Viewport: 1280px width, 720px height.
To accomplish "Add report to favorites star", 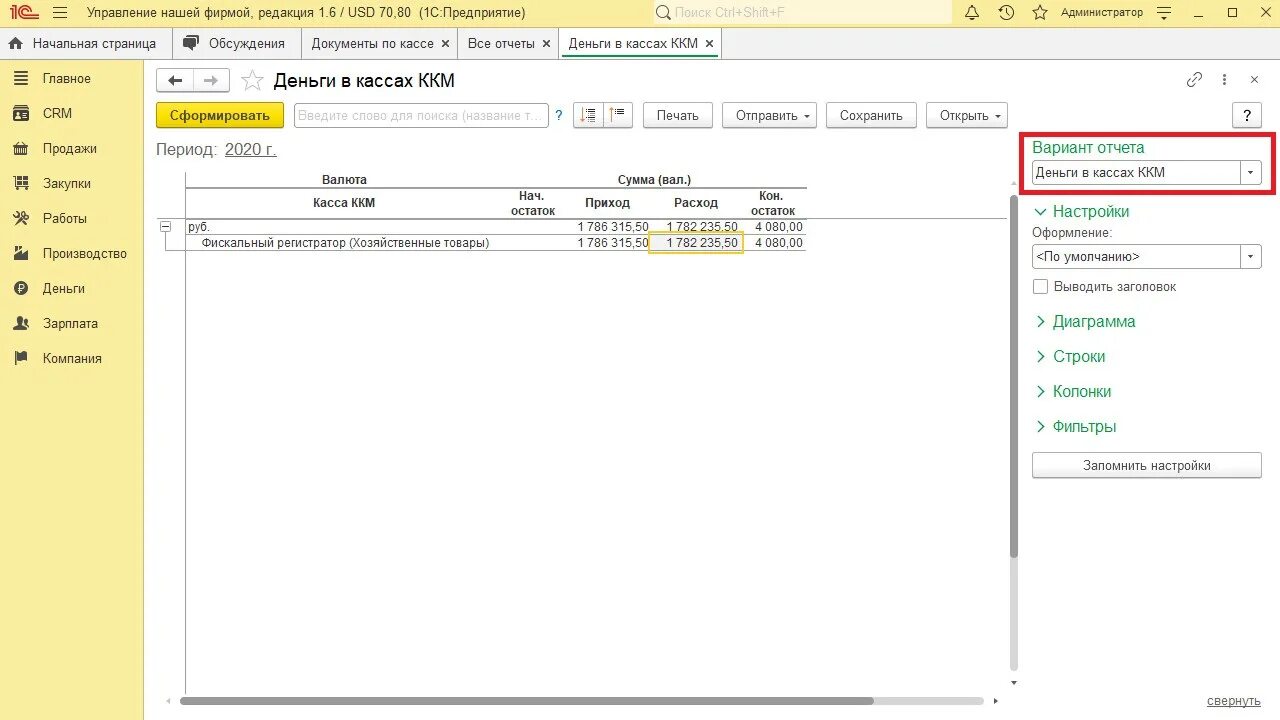I will click(253, 81).
